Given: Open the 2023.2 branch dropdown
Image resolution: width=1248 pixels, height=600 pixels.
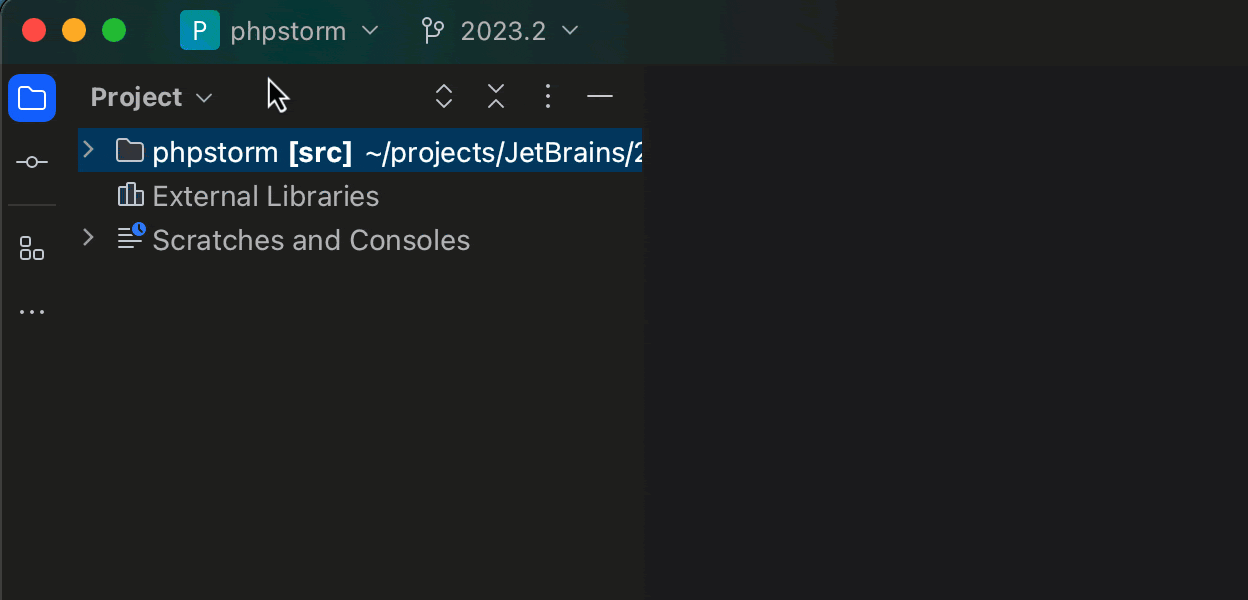Looking at the screenshot, I should pos(518,31).
